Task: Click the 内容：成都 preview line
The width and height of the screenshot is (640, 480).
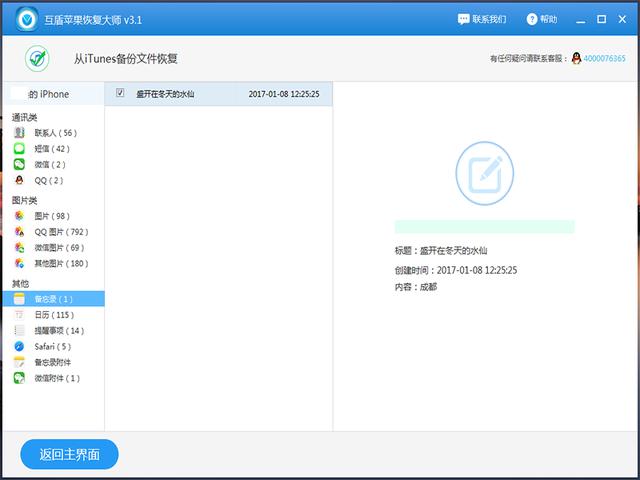Action: tap(416, 287)
